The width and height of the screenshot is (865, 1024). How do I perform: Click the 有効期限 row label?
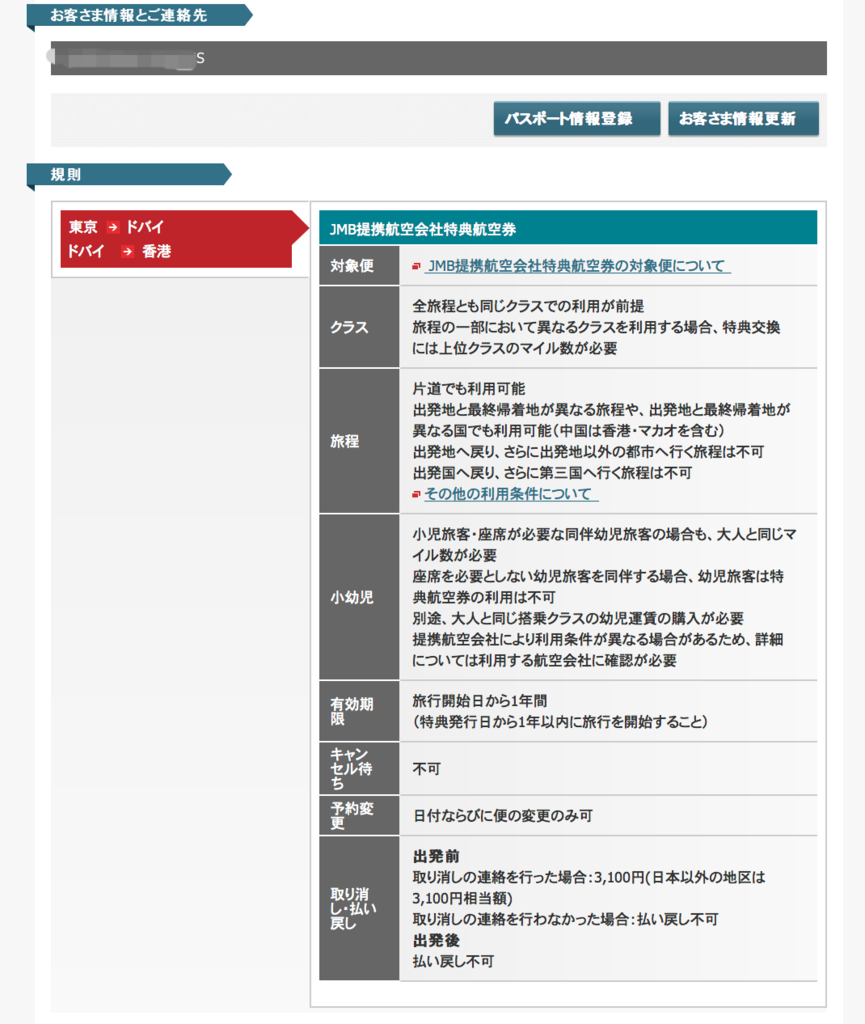click(359, 711)
